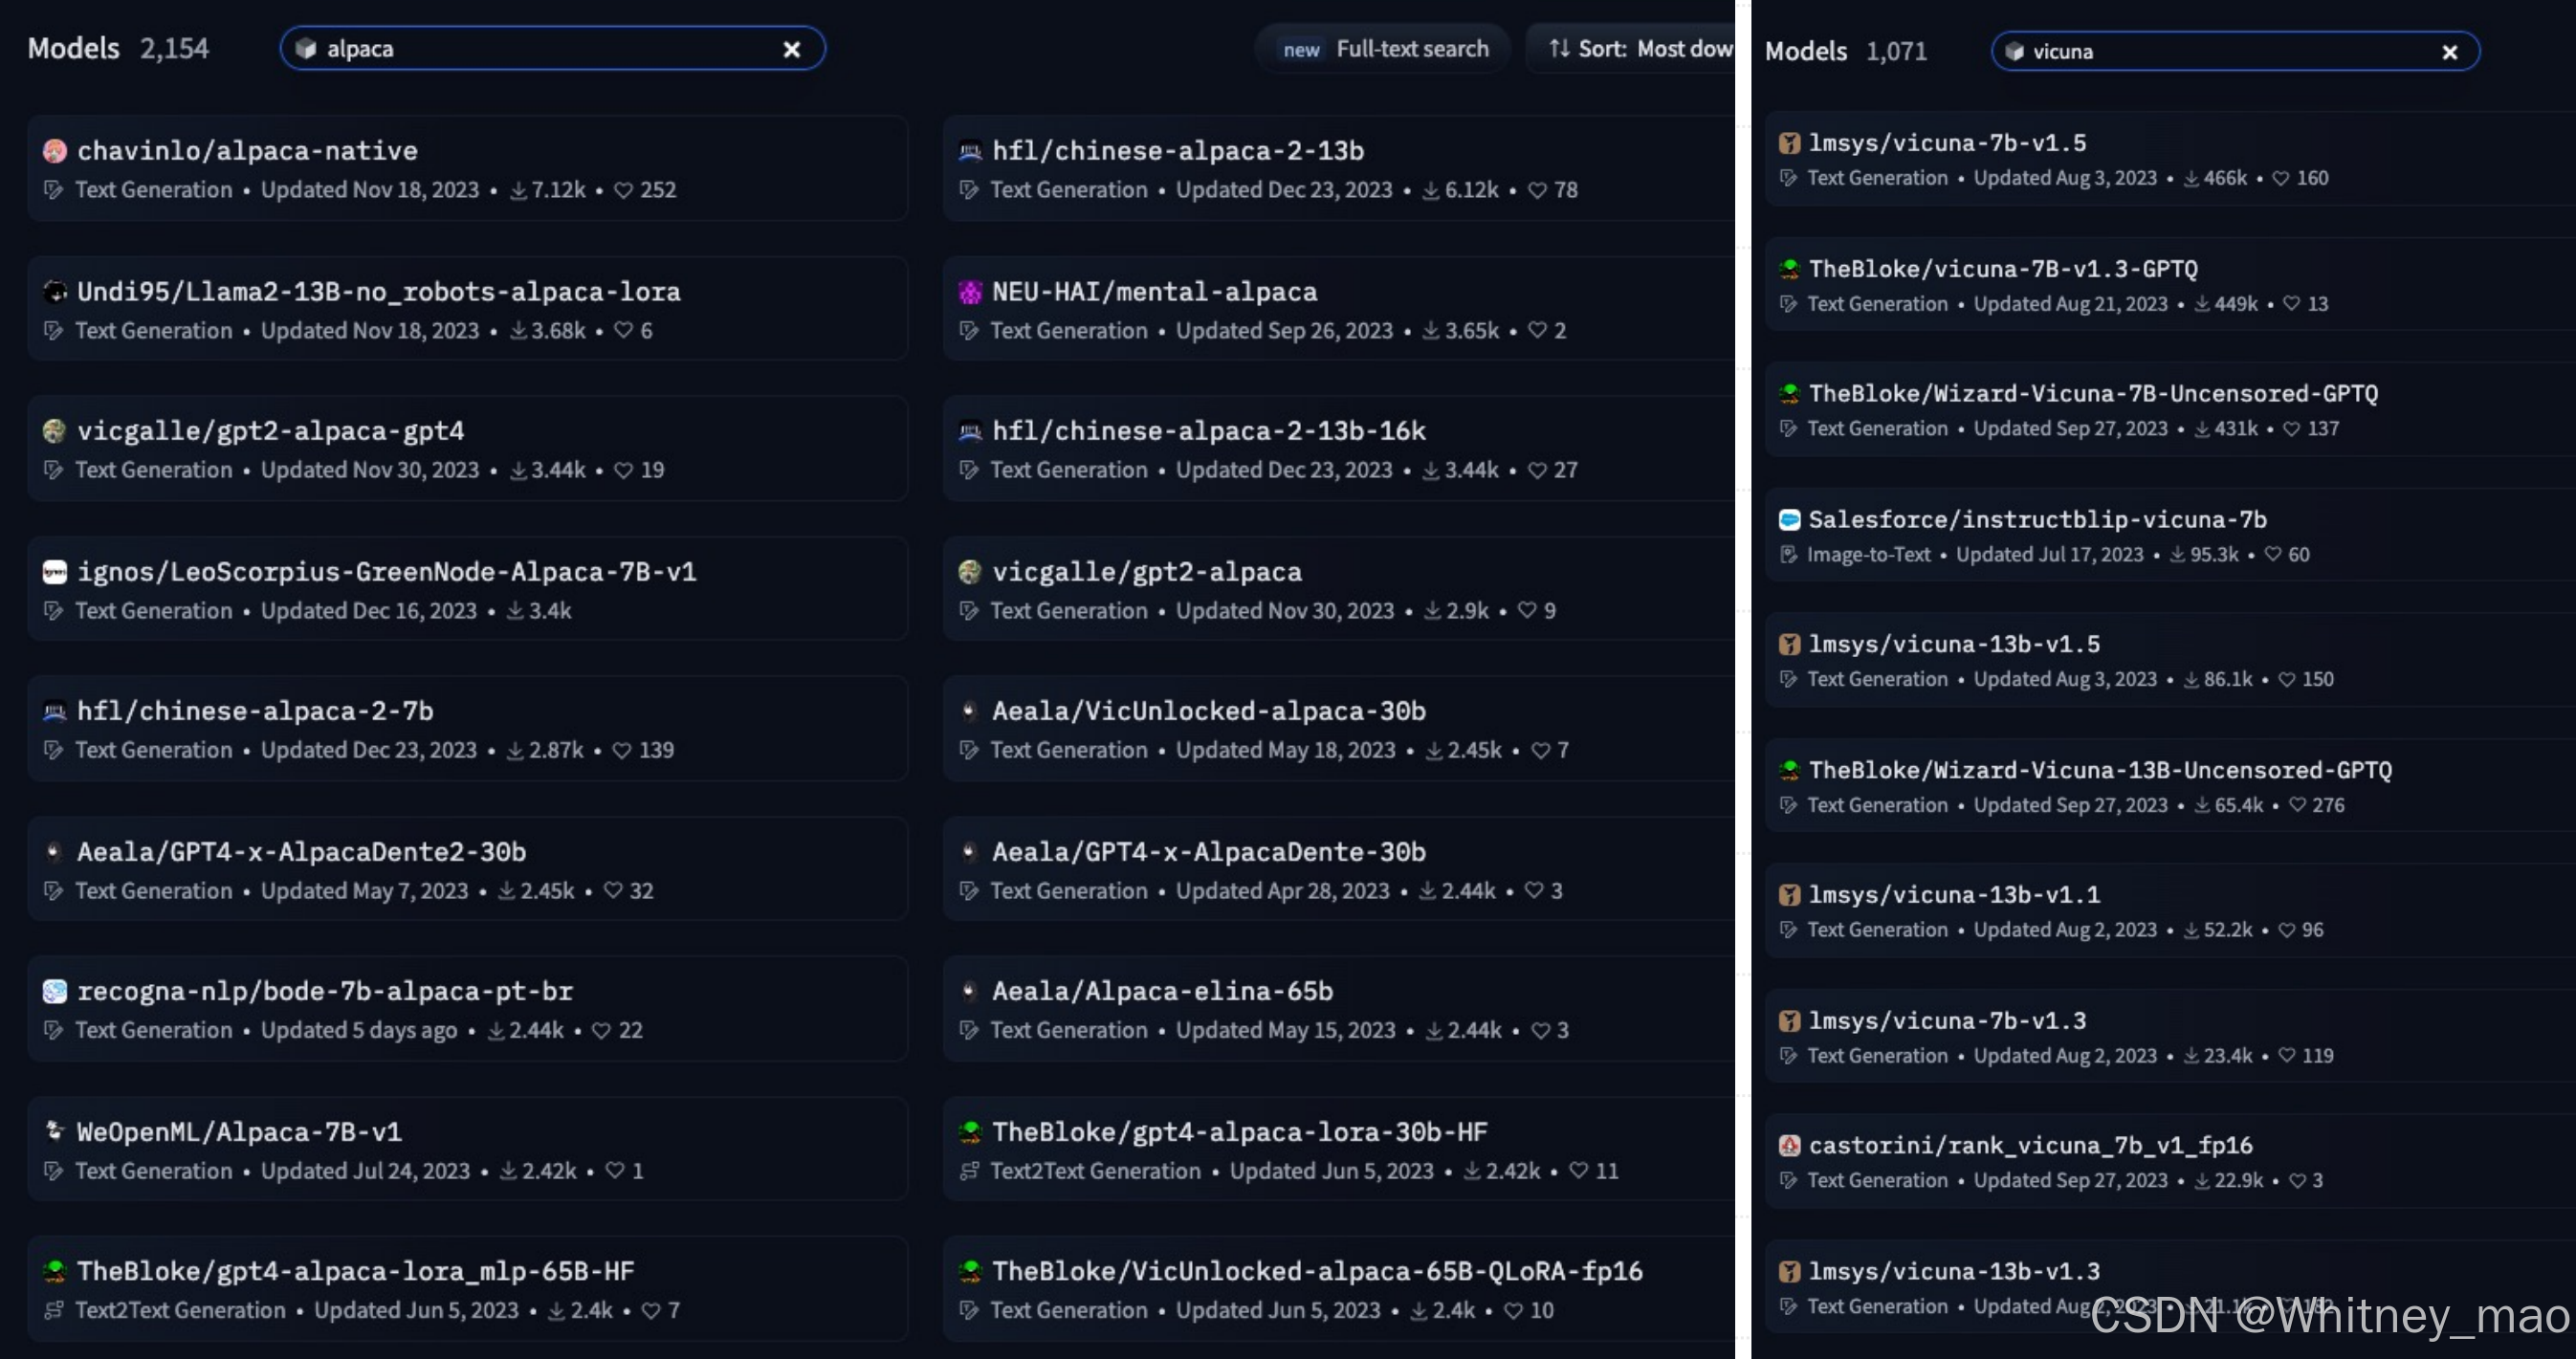Click avatar beside hfl/chinese-alpaca-2-7b
The width and height of the screenshot is (2576, 1359).
pos(55,711)
